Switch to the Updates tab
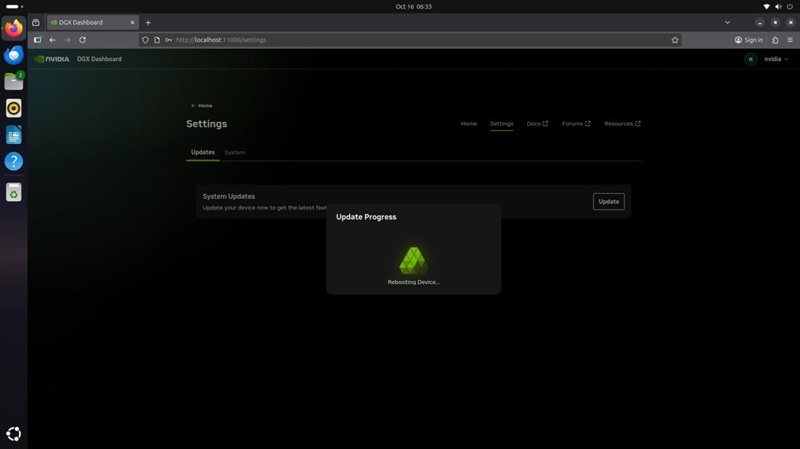800x449 pixels. [203, 152]
